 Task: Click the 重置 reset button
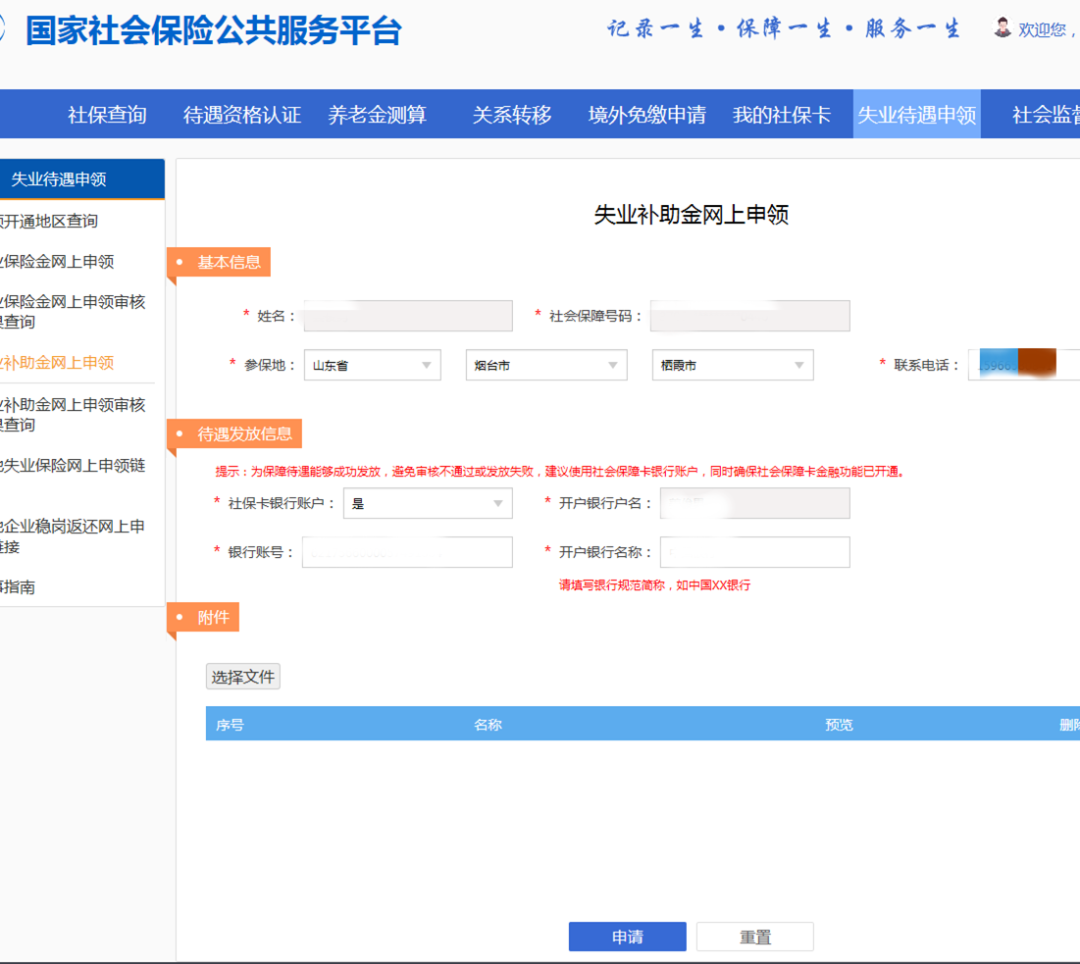point(755,937)
